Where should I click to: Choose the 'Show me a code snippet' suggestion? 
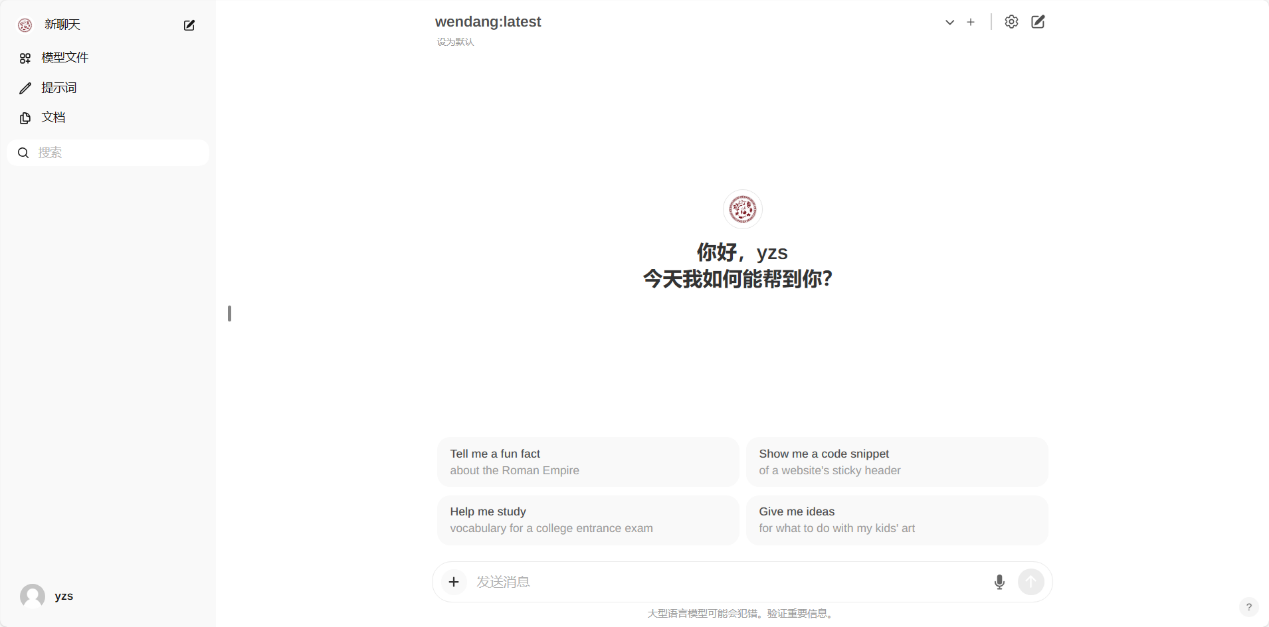tap(897, 462)
